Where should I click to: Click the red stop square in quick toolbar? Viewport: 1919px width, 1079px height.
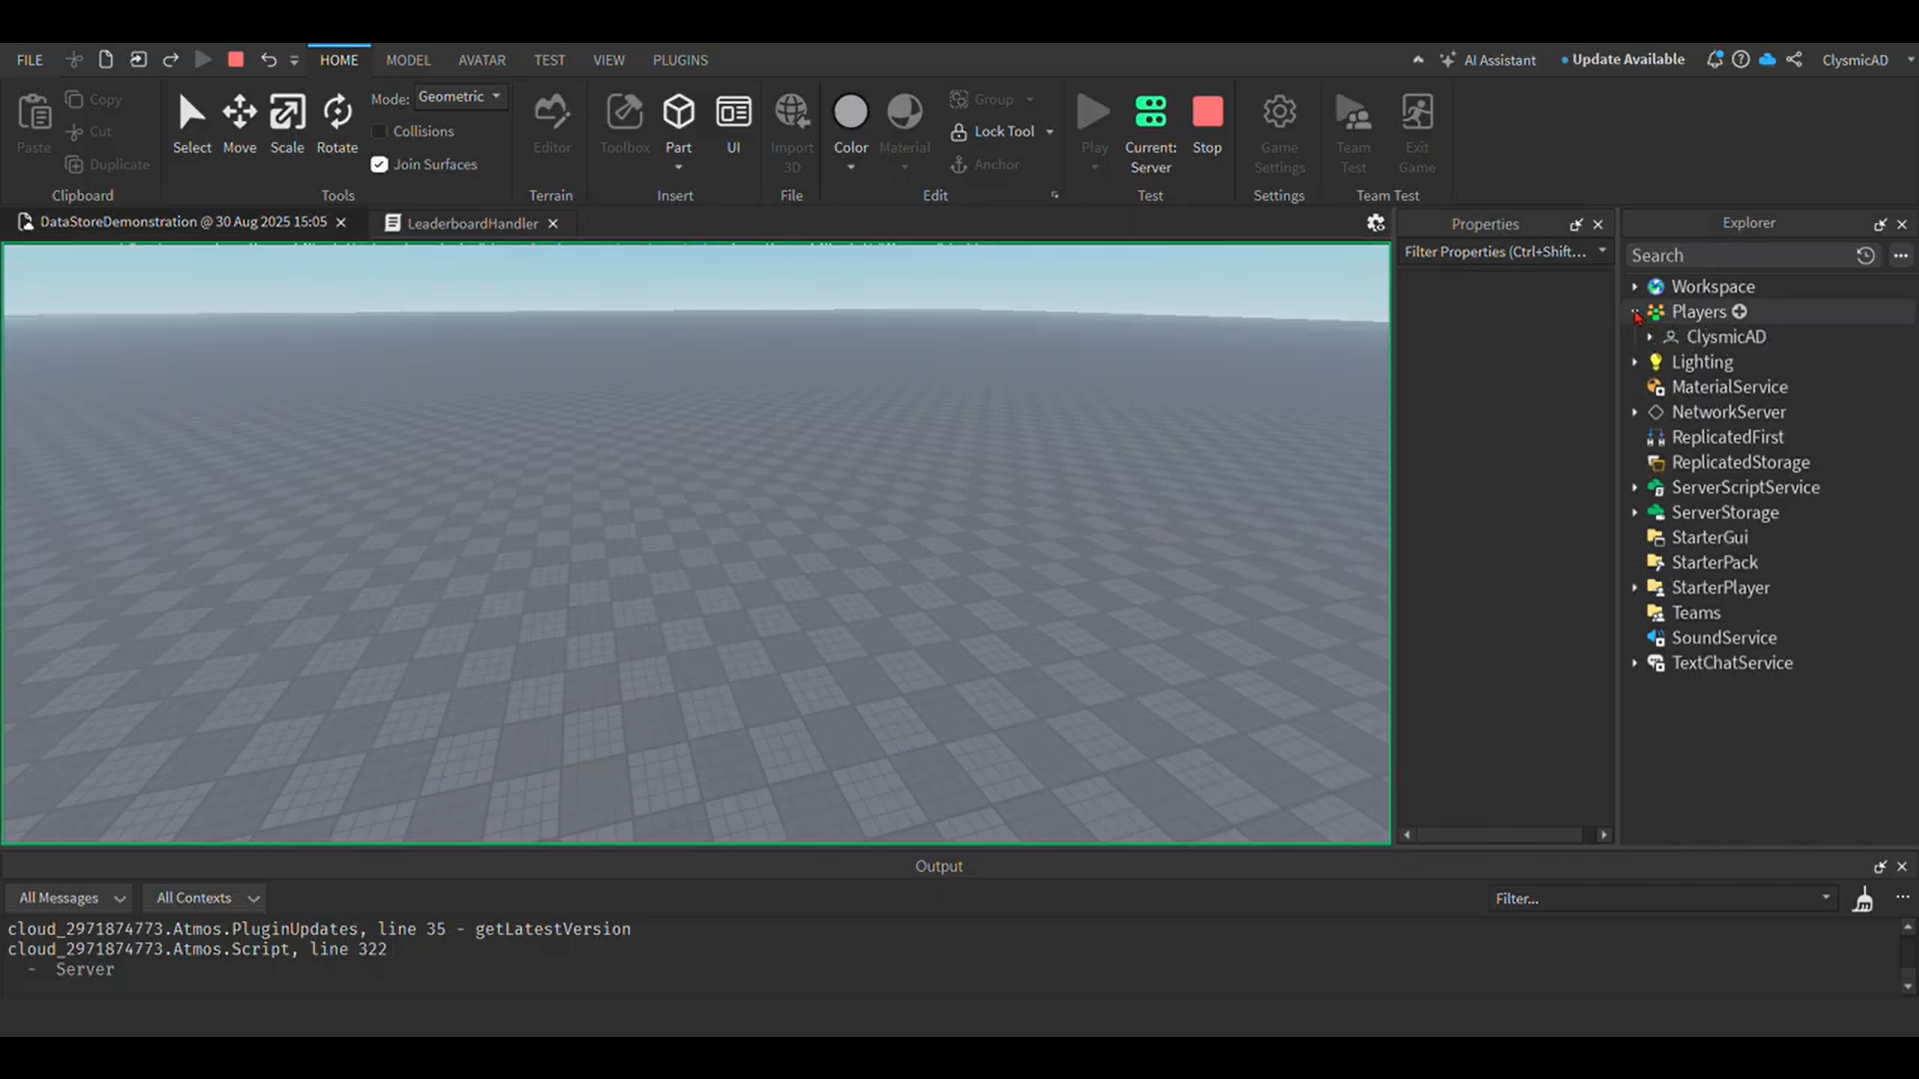pyautogui.click(x=236, y=59)
